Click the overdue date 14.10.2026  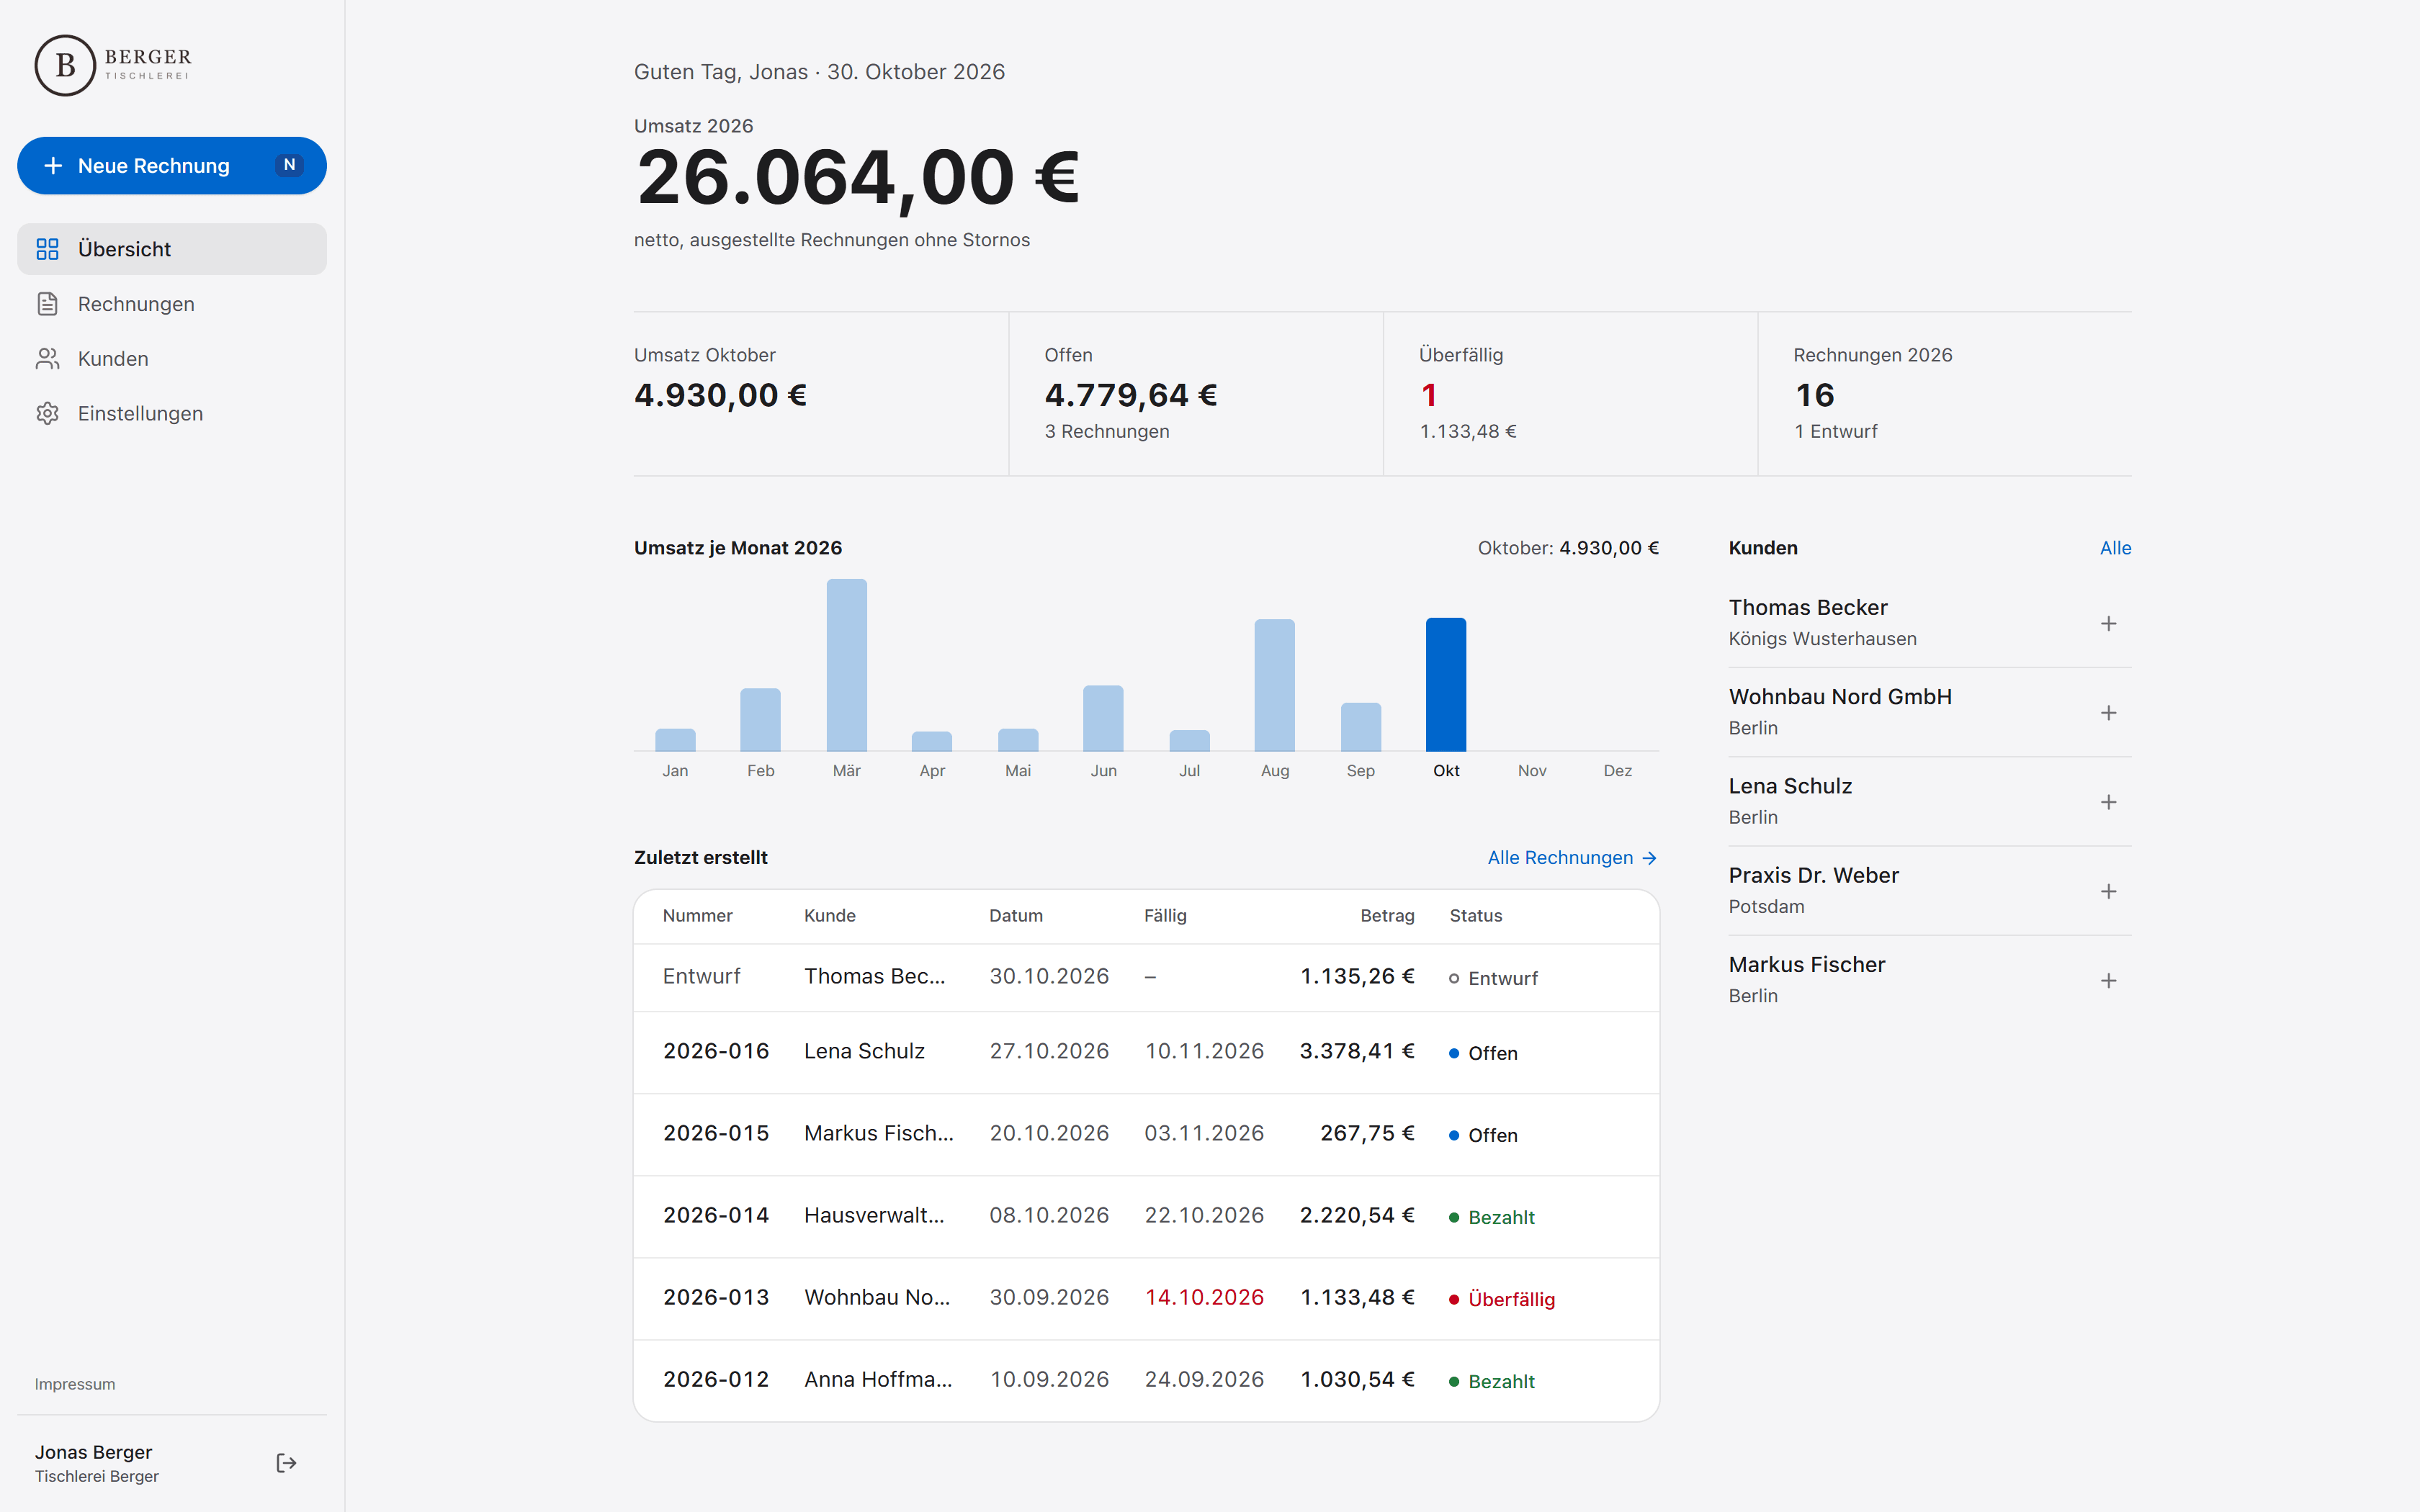pyautogui.click(x=1204, y=1297)
